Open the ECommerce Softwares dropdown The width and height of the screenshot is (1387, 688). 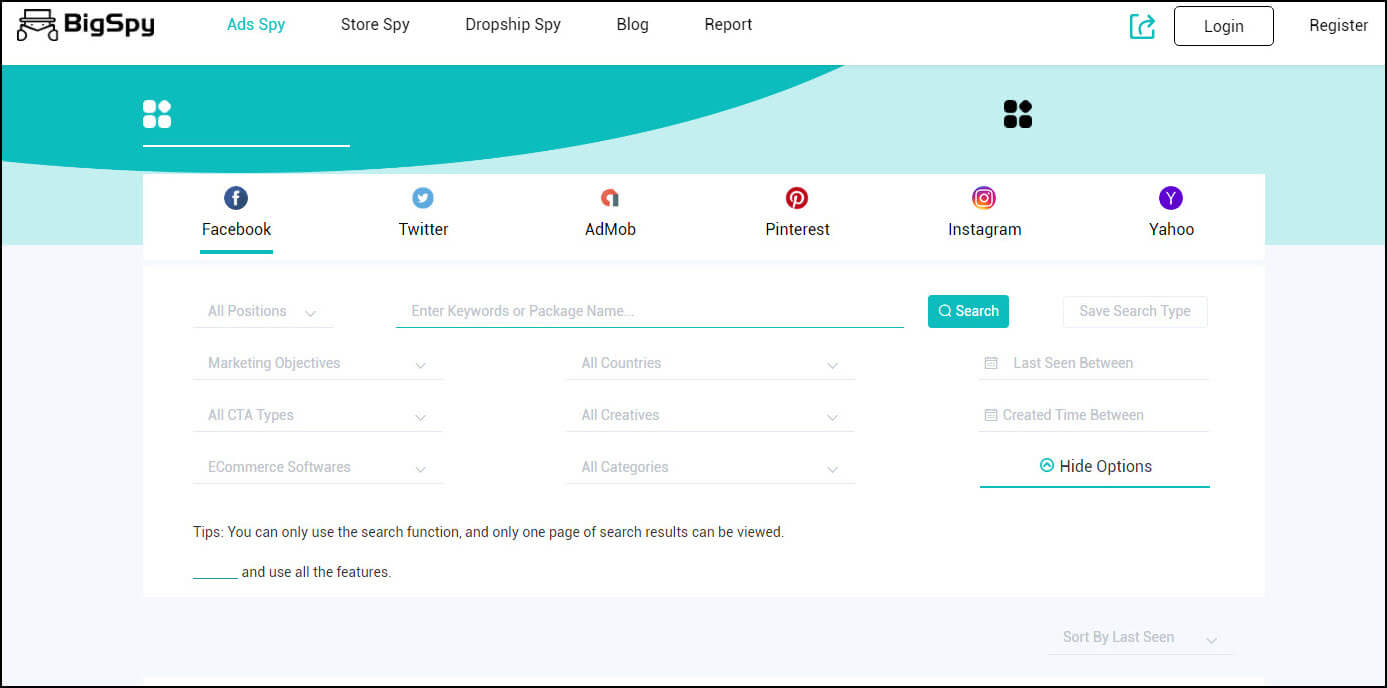coord(318,468)
